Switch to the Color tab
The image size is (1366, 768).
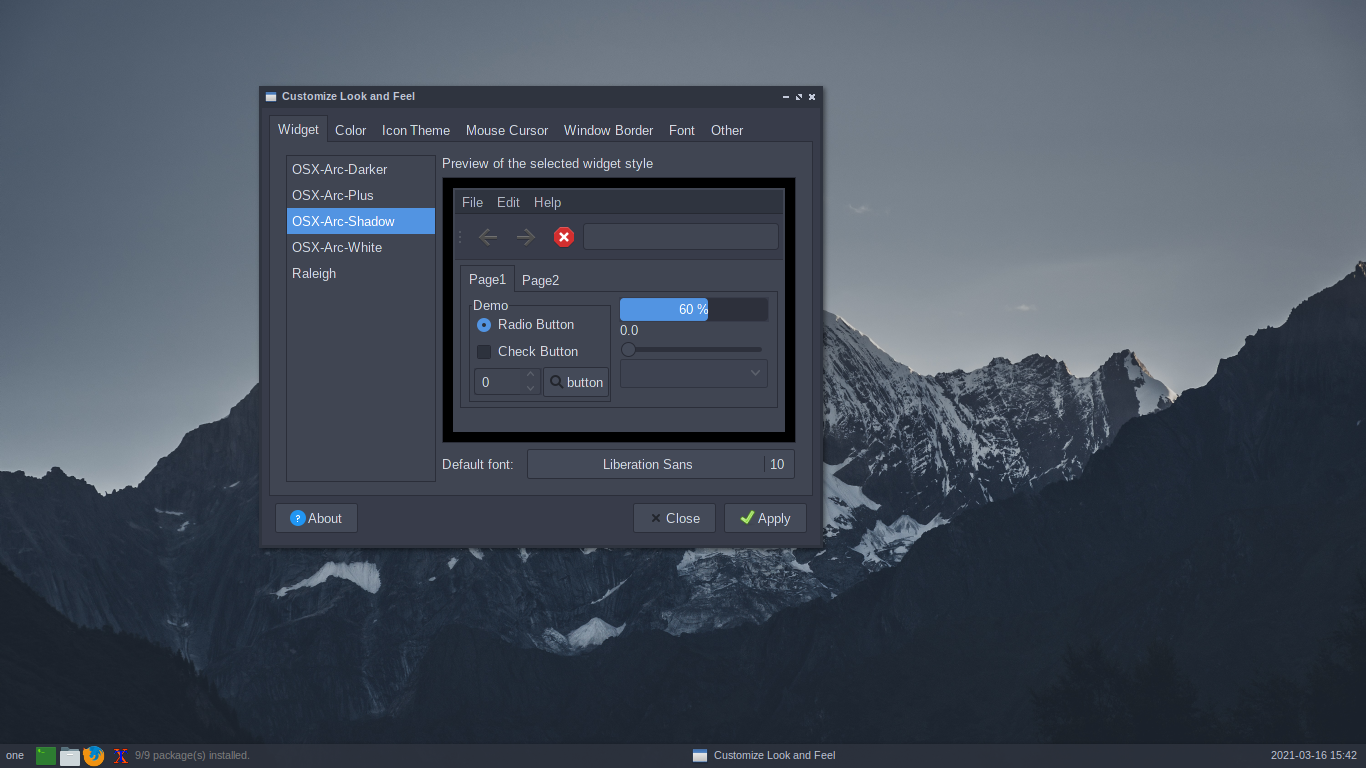(351, 130)
